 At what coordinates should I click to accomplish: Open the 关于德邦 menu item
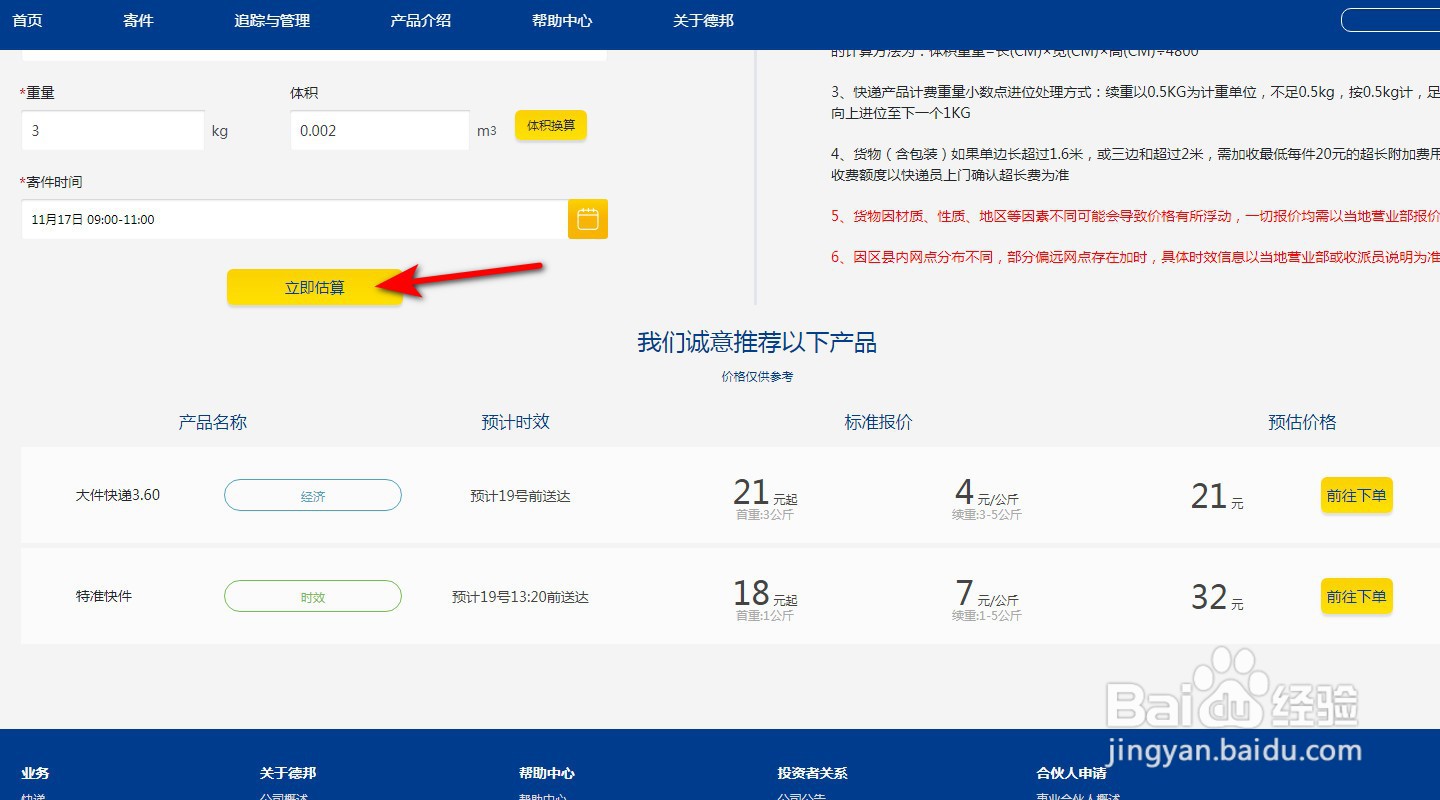coord(703,19)
